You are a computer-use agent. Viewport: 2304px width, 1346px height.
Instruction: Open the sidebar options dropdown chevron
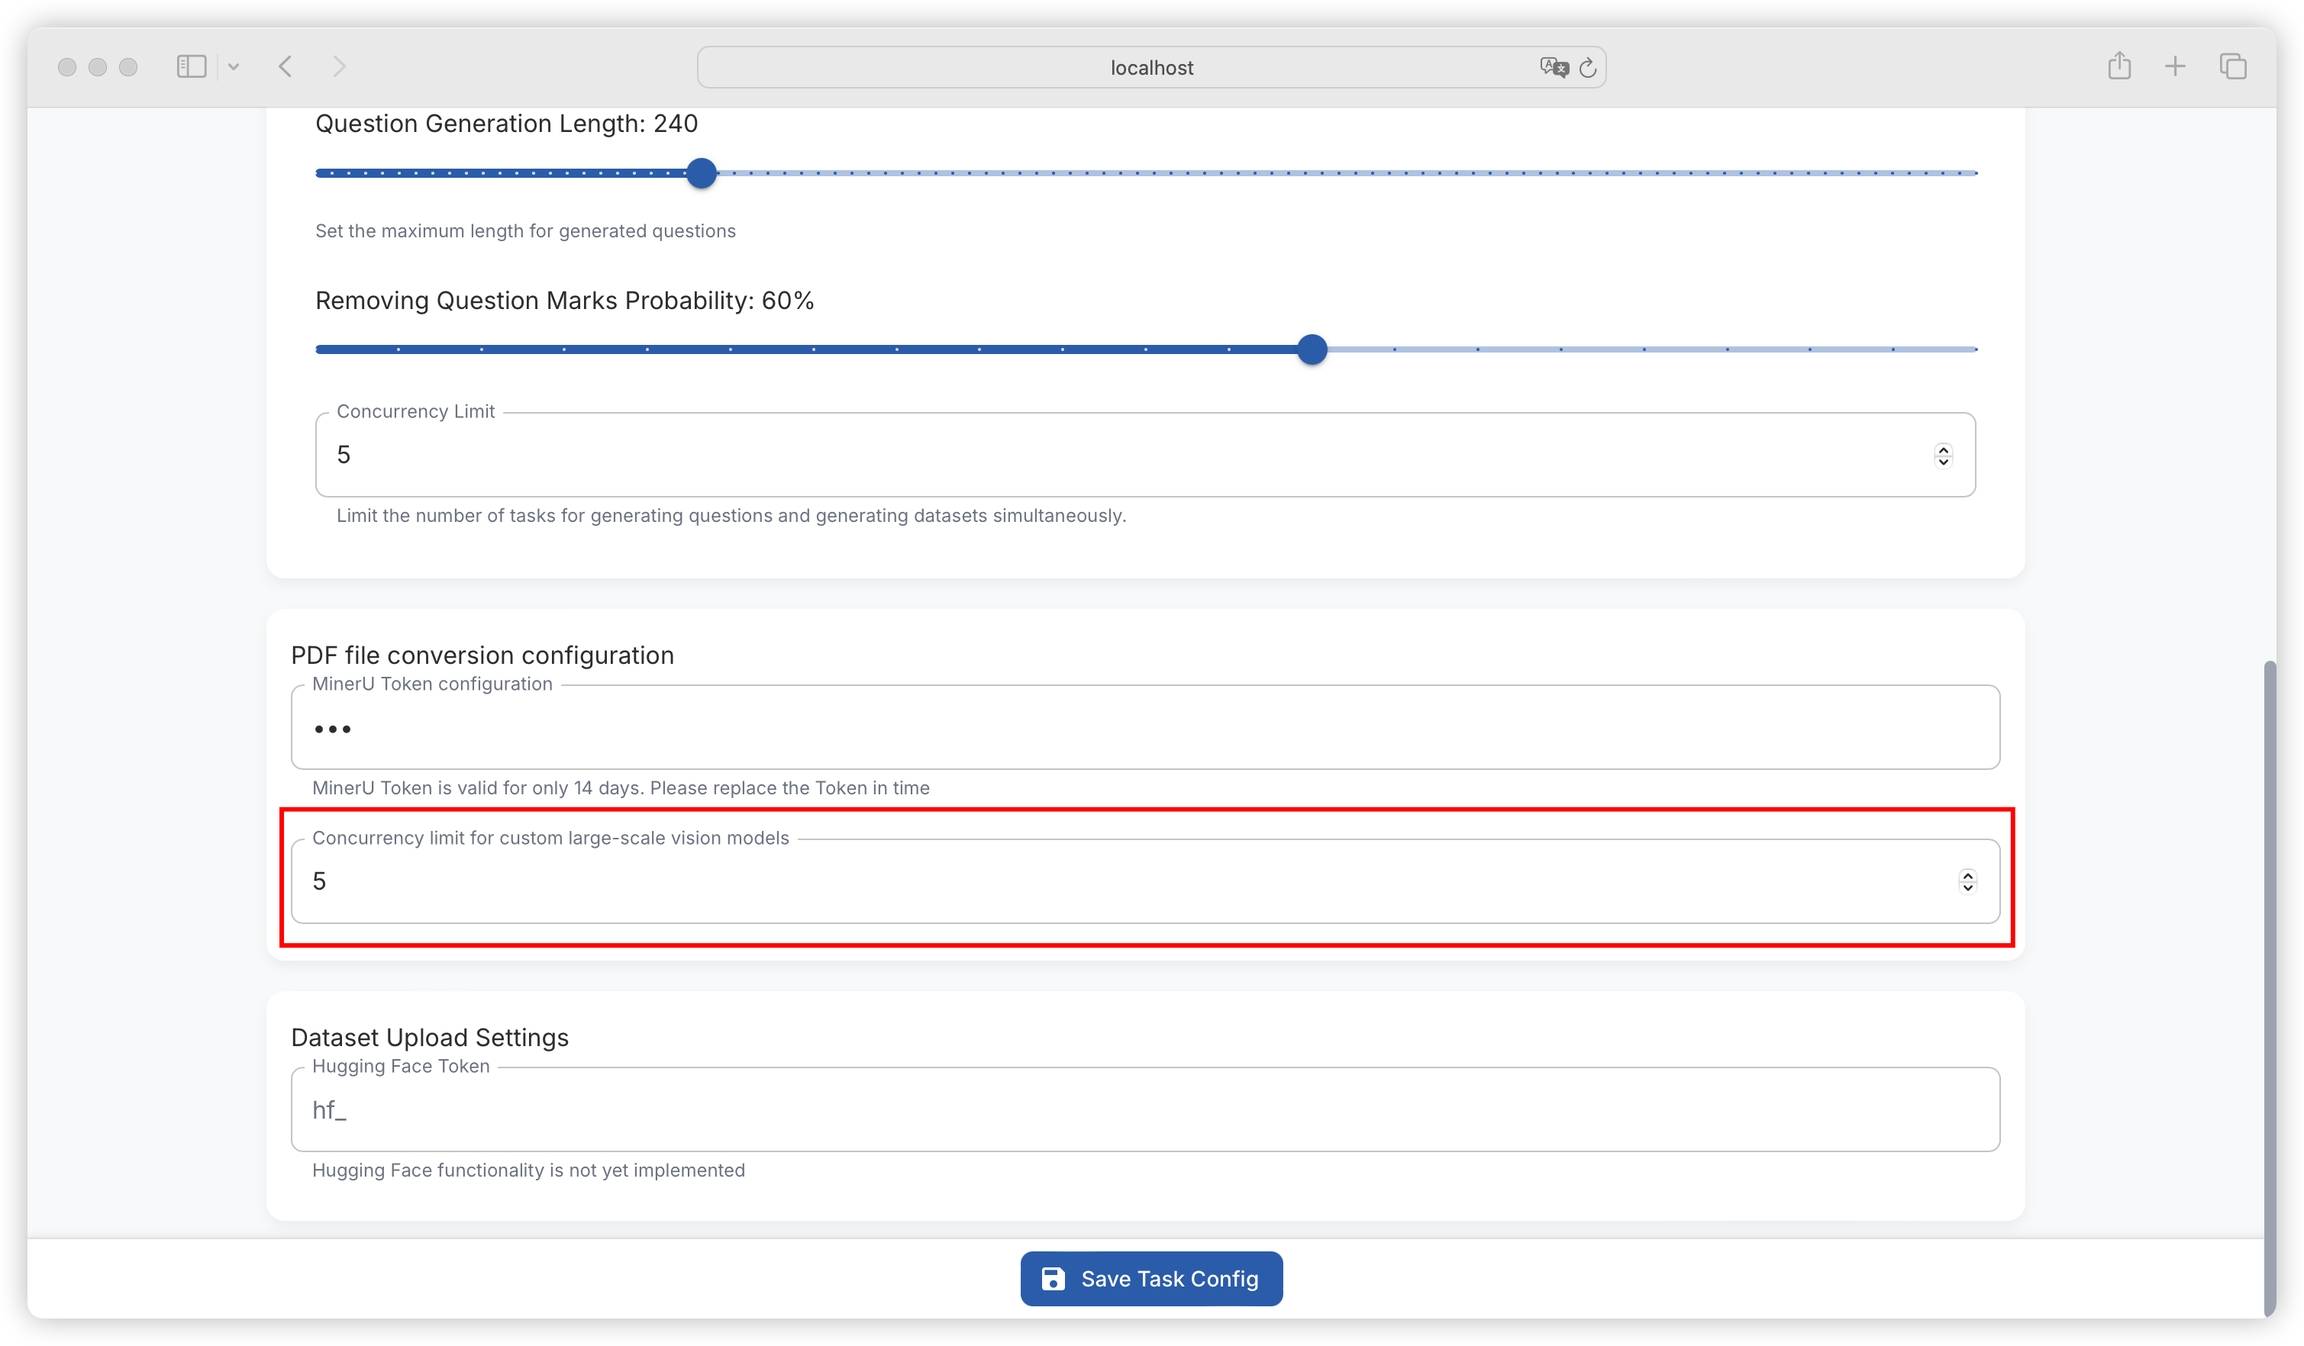coord(233,67)
